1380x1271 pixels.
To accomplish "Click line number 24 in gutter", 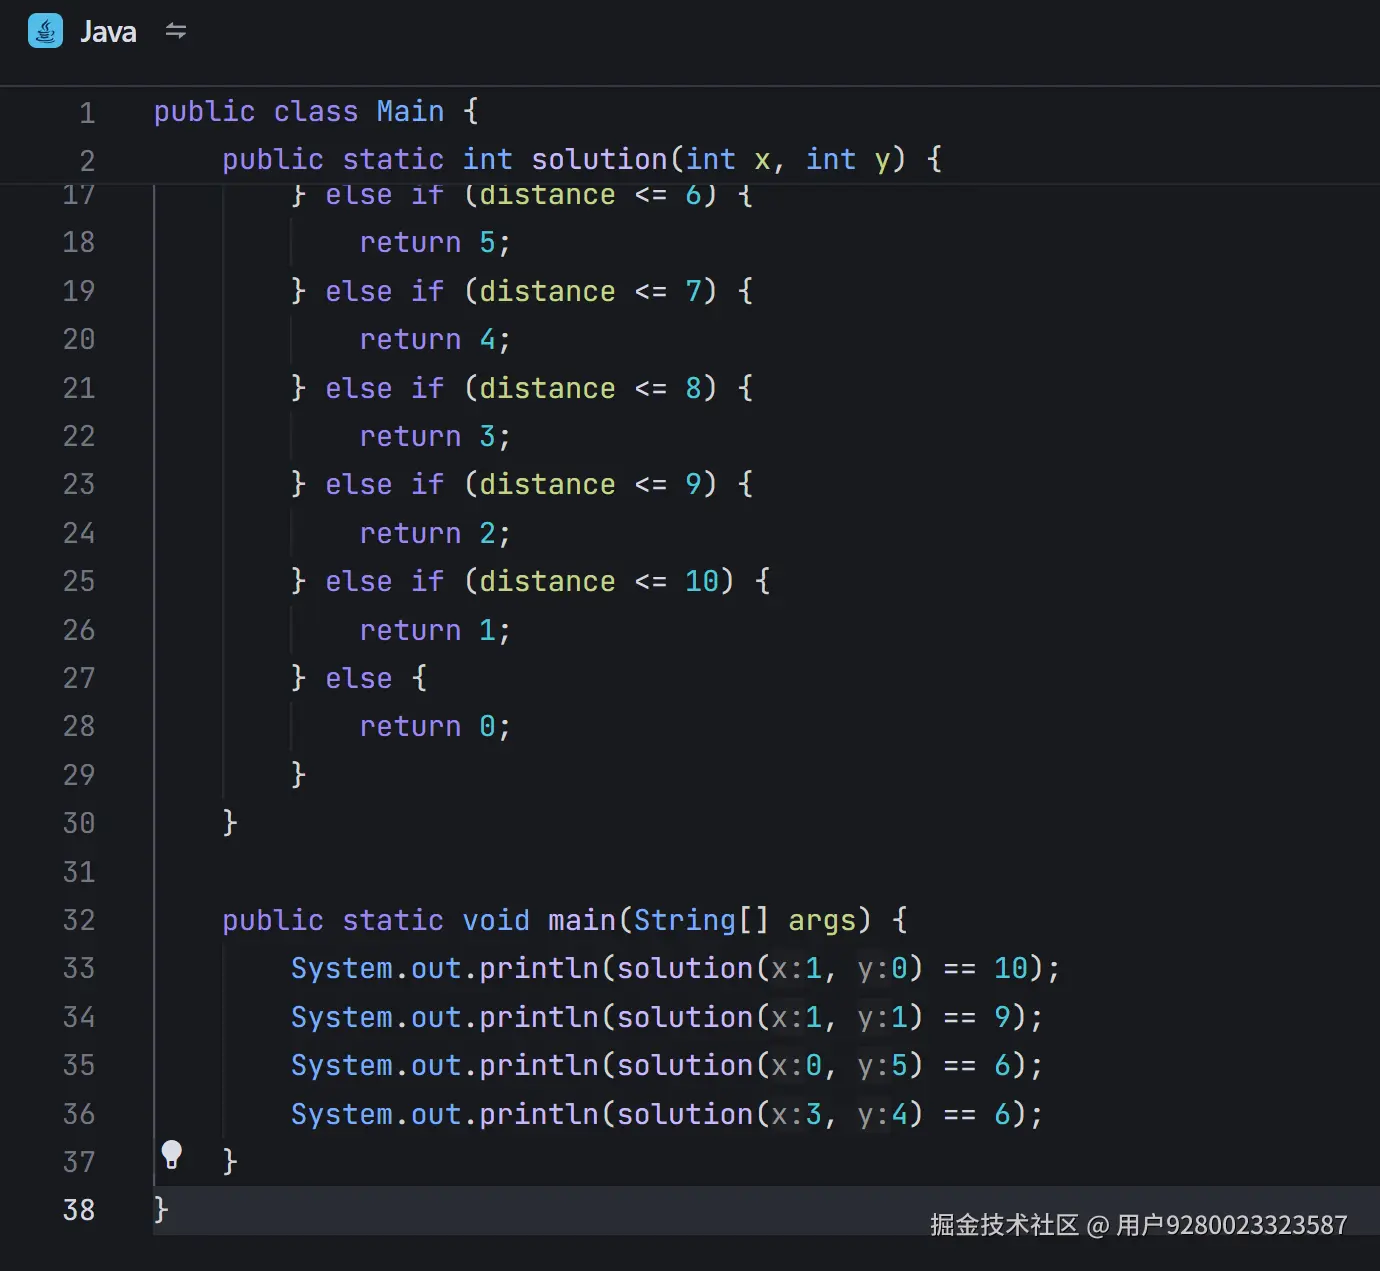I will (79, 533).
